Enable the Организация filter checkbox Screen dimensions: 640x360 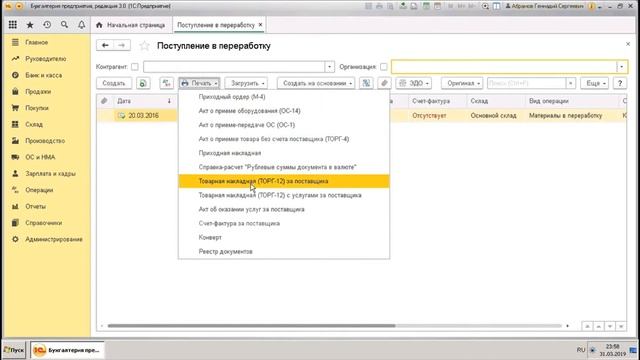[x=383, y=67]
